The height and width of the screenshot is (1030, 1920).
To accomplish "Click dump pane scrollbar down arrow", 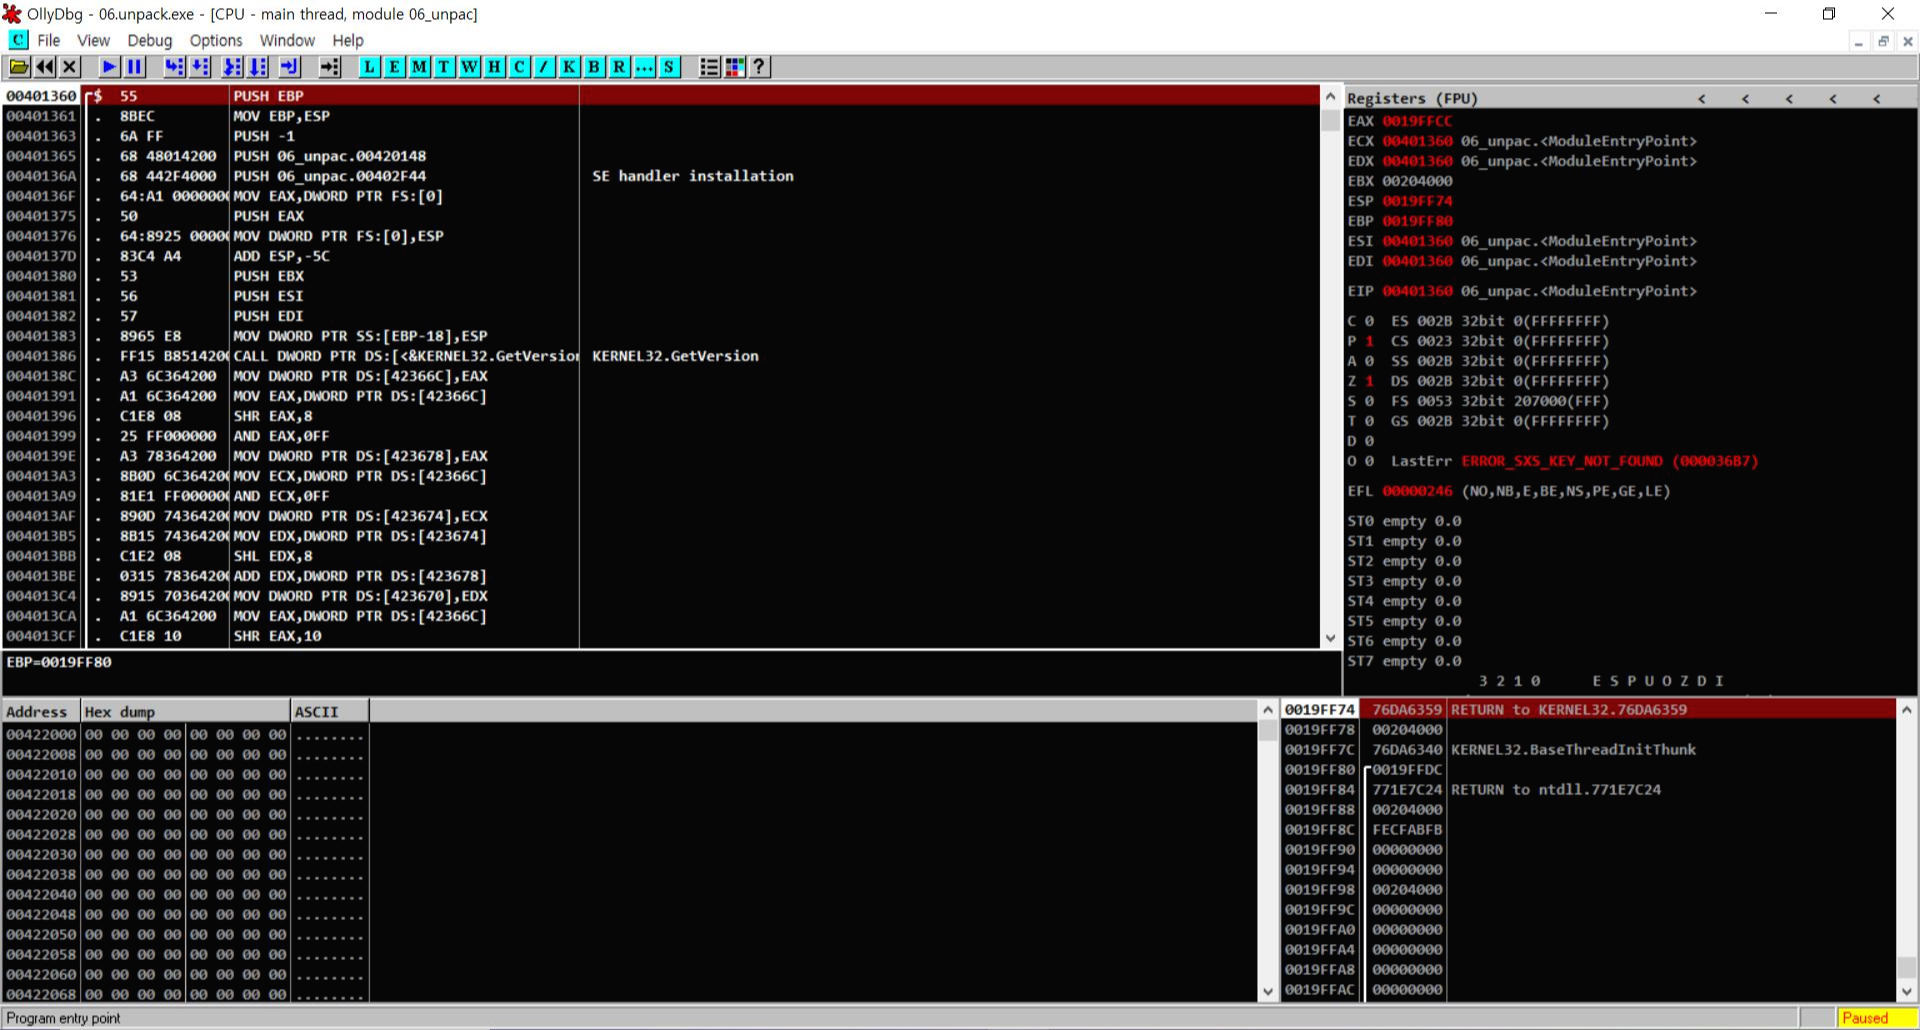I will 1268,992.
